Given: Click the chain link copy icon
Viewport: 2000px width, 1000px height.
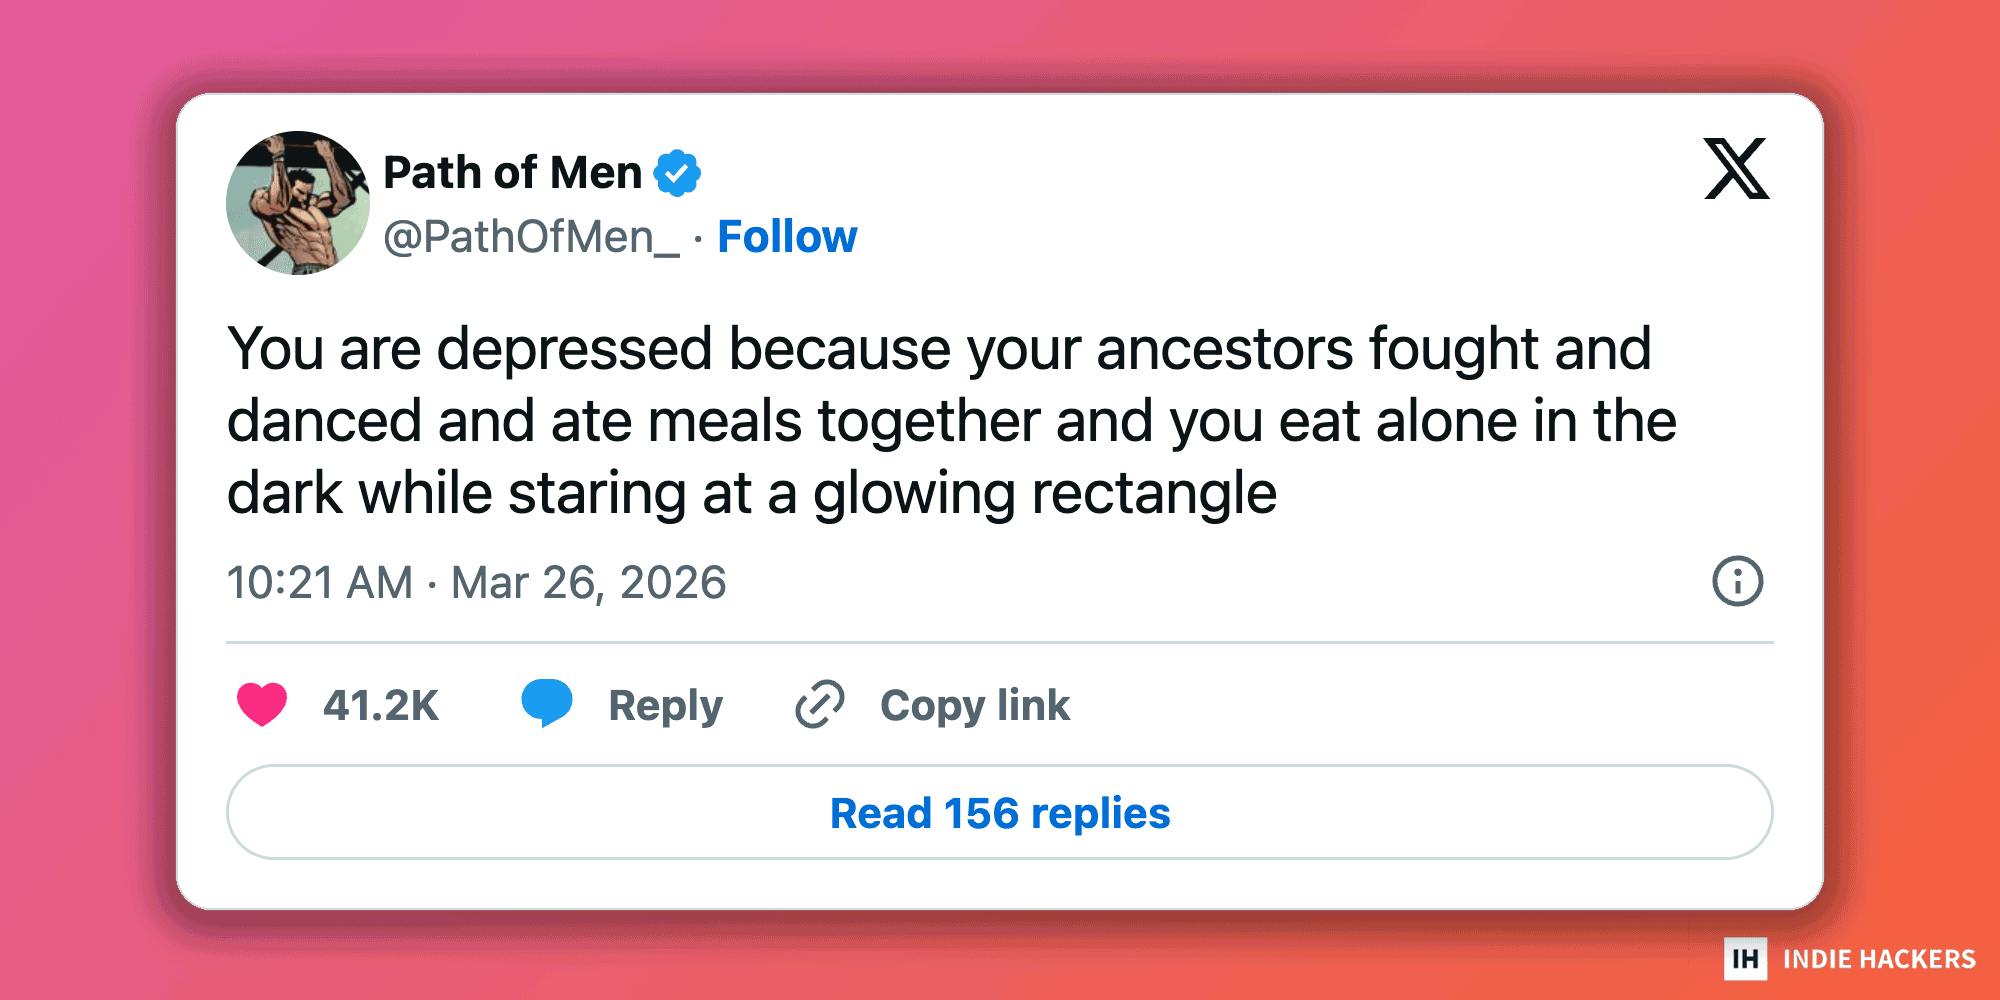Looking at the screenshot, I should click(820, 704).
